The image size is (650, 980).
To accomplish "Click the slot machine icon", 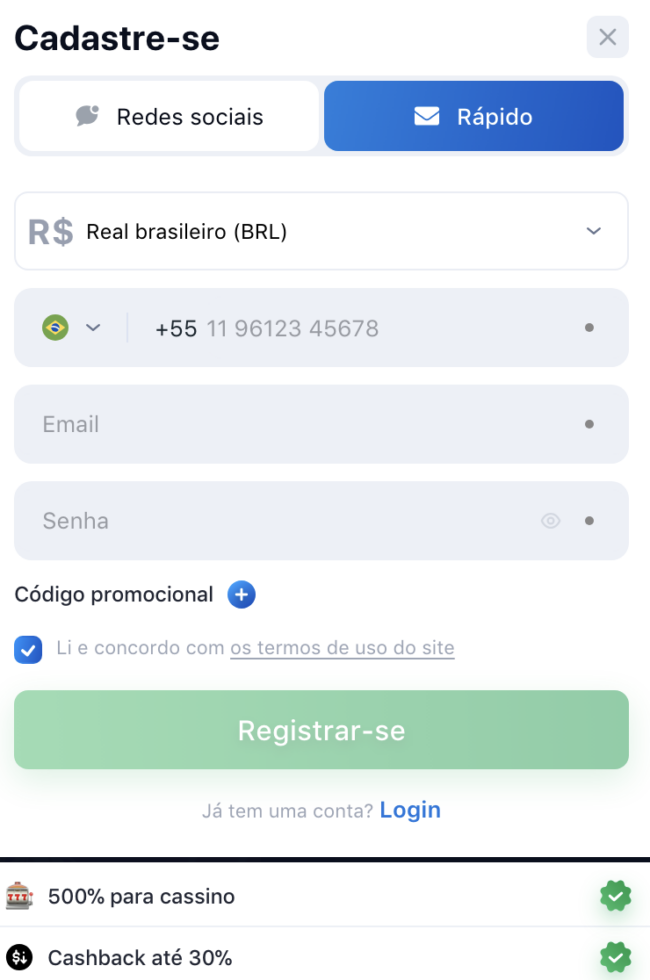I will (19, 896).
